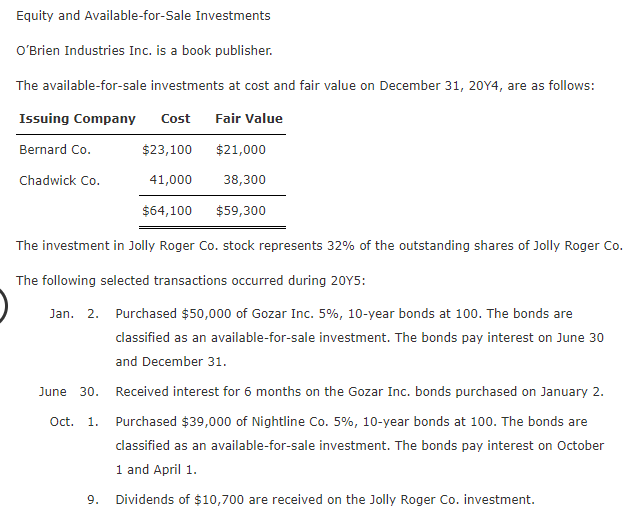This screenshot has width=643, height=517.
Task: Click Chadwick Co. row label
Action: tap(59, 180)
